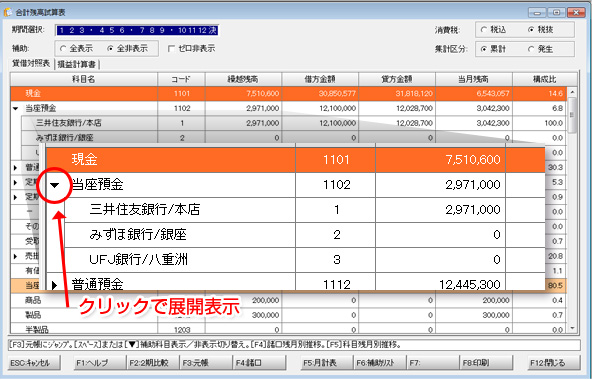Click the 貸方金額 column header

coord(397,79)
